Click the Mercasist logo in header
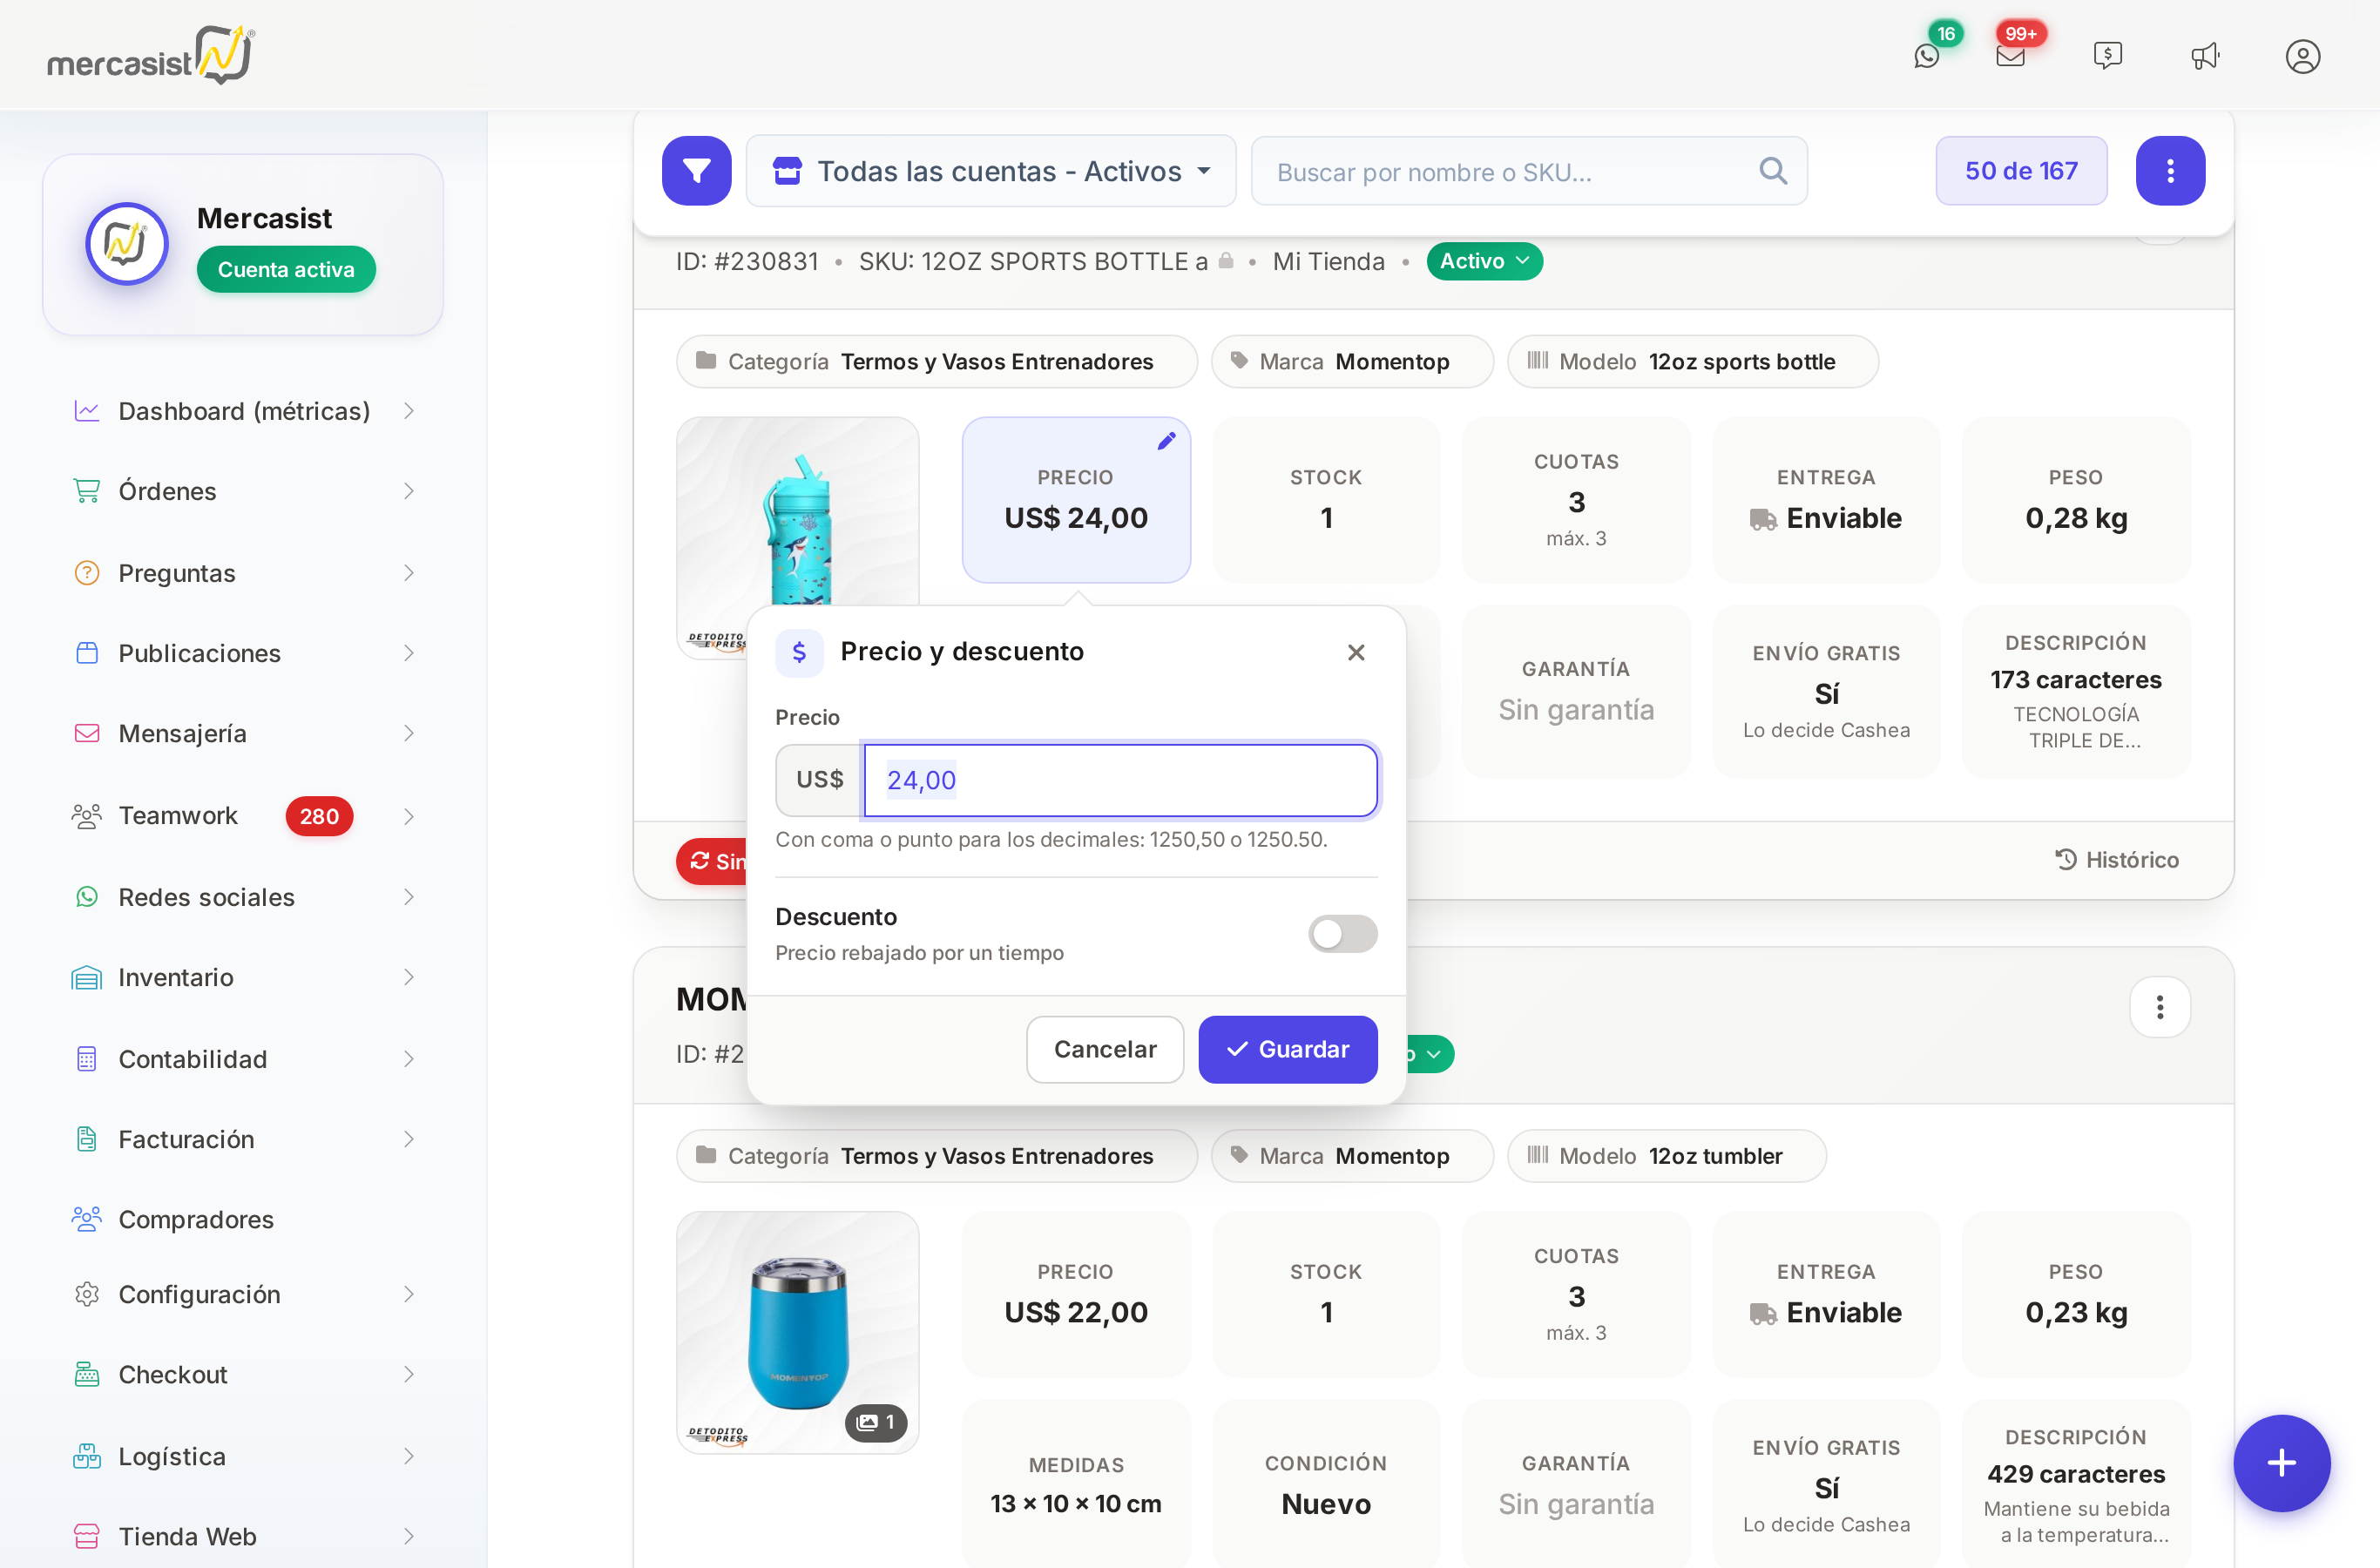The width and height of the screenshot is (2380, 1568). (x=151, y=56)
